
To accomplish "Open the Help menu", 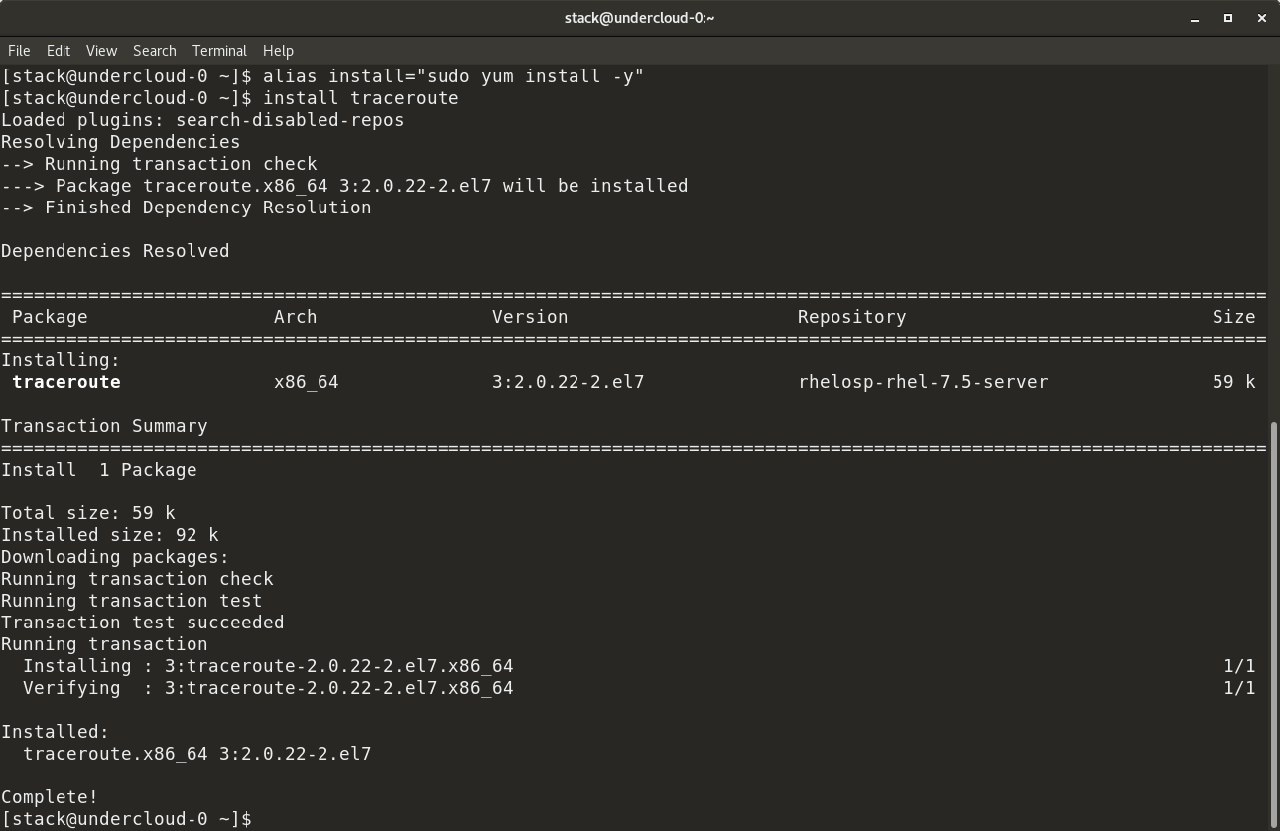I will pos(278,50).
